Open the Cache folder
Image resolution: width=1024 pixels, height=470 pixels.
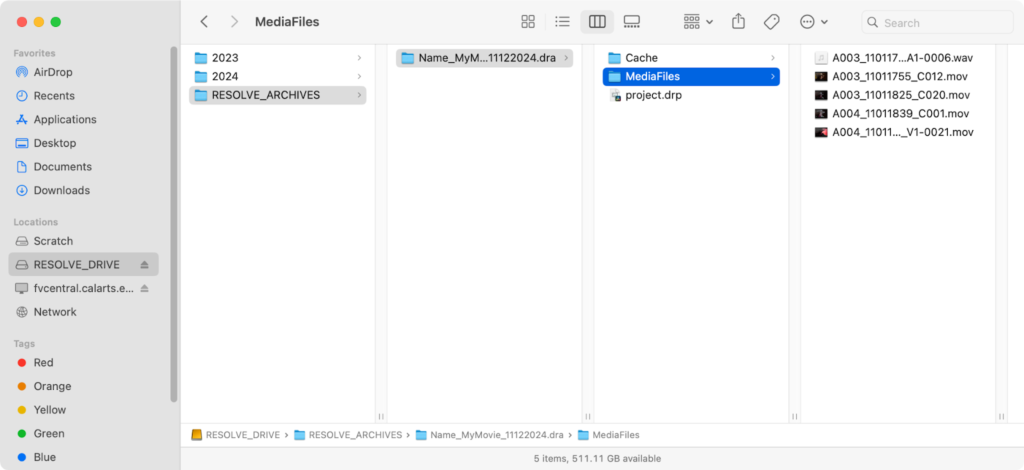(641, 58)
